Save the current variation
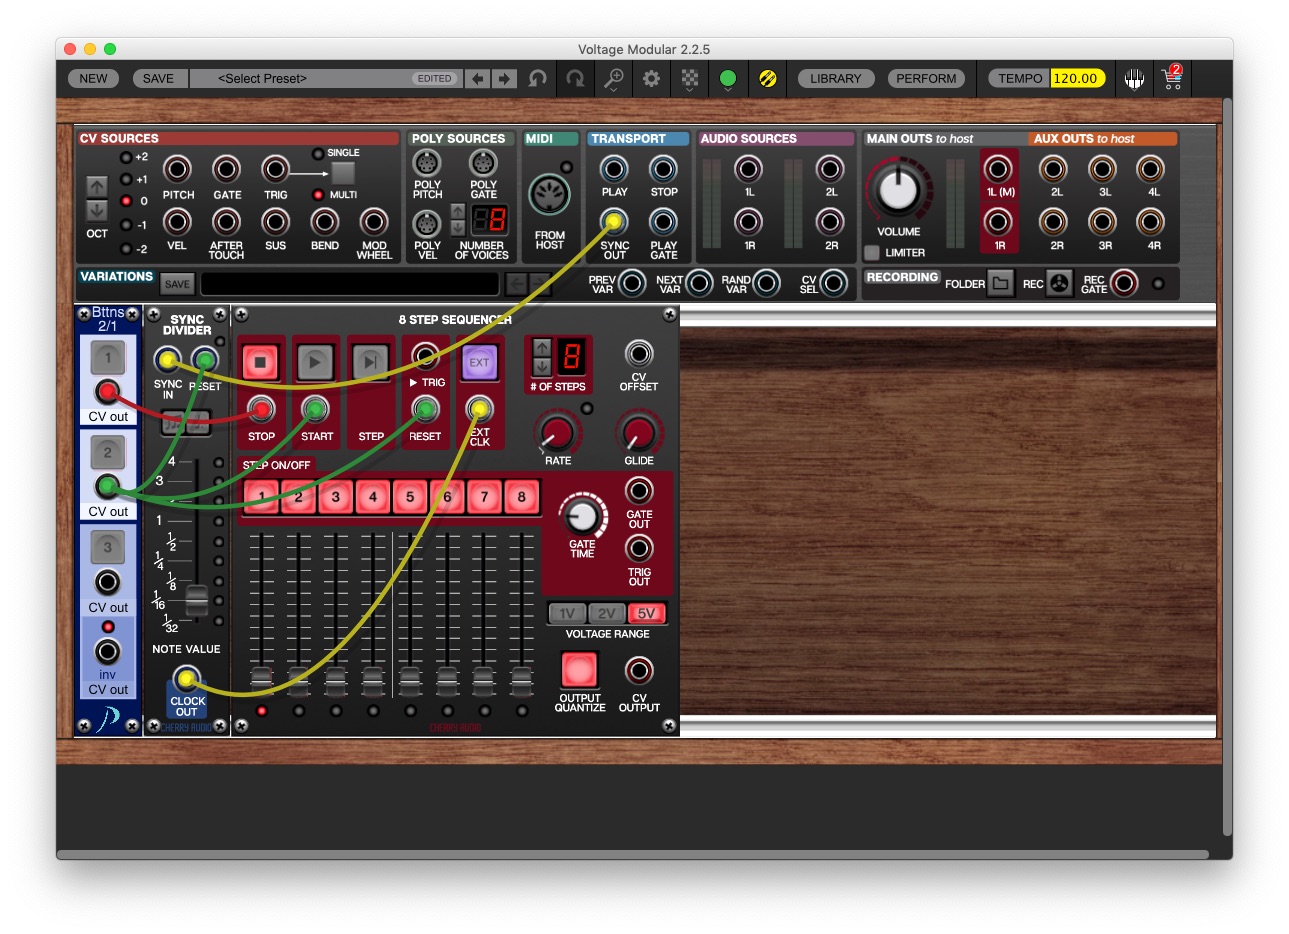 pyautogui.click(x=177, y=284)
